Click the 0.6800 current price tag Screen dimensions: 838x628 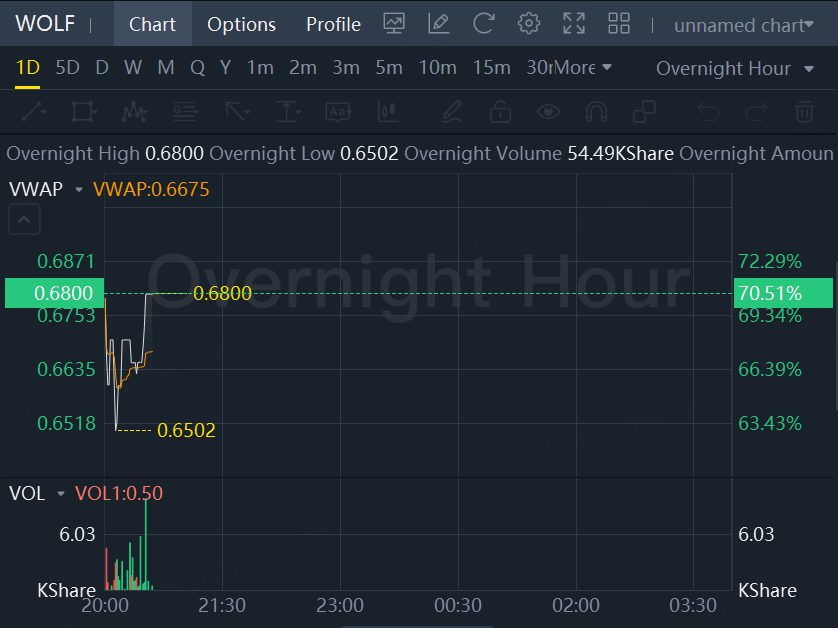coord(55,293)
